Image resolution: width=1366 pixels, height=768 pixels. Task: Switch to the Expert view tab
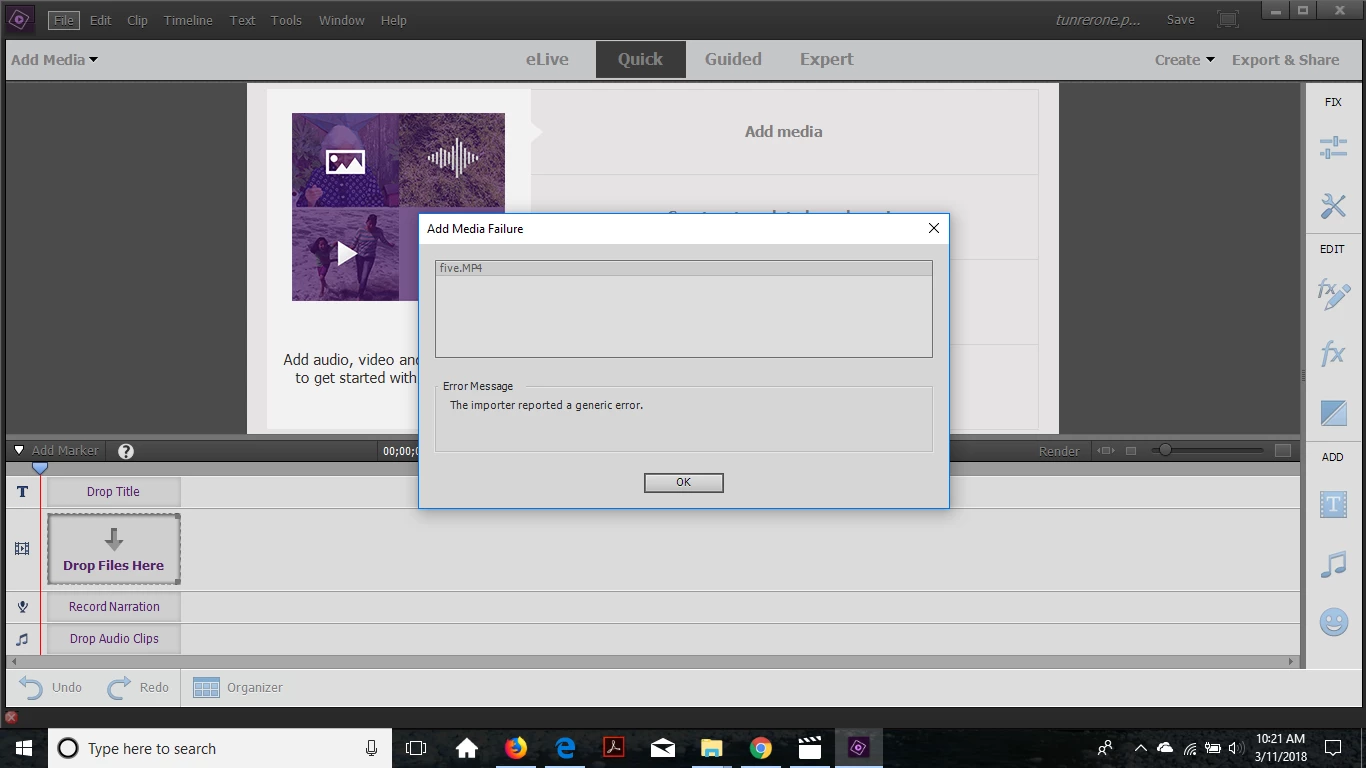point(826,59)
